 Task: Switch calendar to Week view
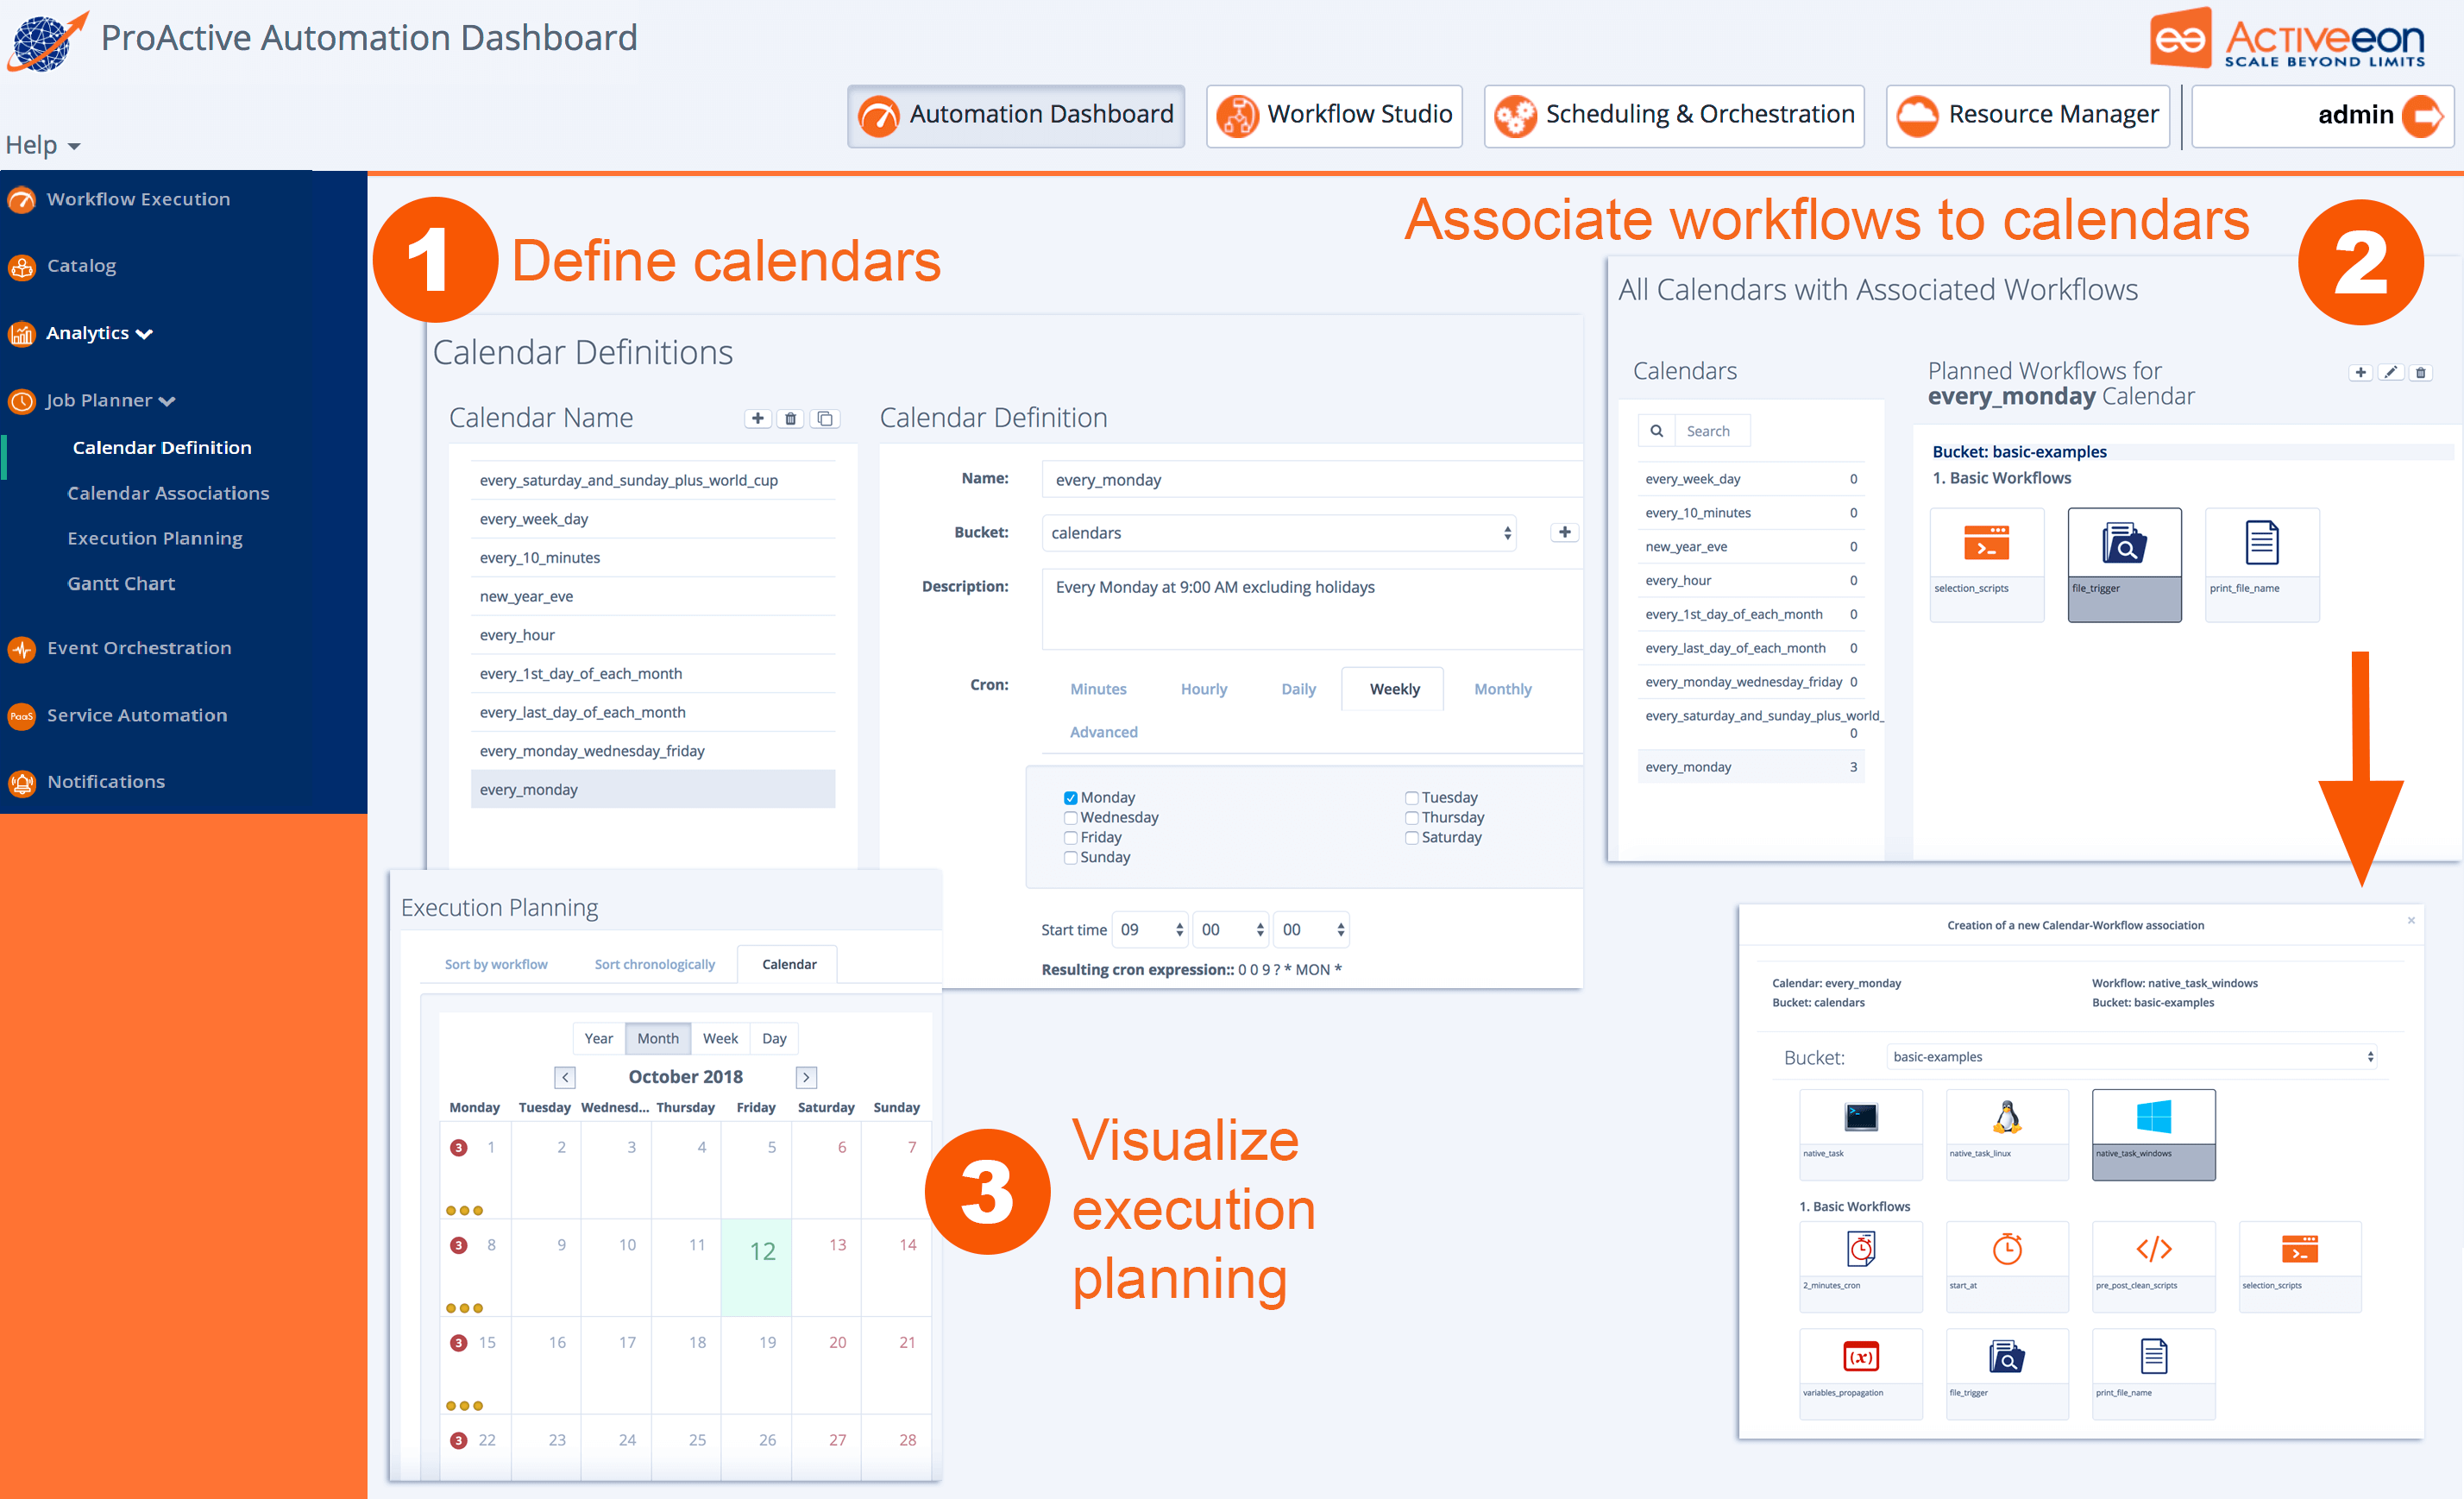point(720,1038)
